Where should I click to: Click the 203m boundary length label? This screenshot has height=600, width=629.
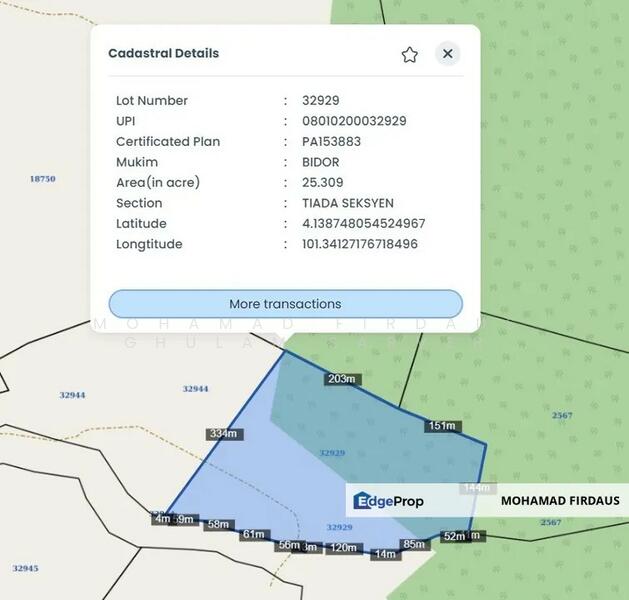click(341, 379)
